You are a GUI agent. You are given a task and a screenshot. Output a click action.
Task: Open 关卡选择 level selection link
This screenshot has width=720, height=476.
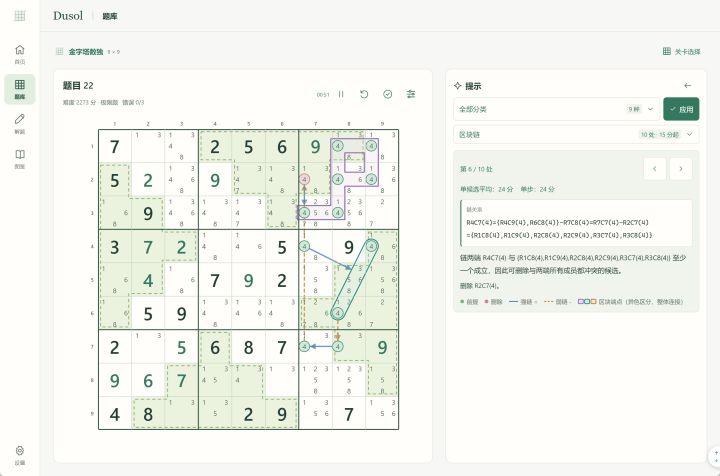[x=682, y=51]
